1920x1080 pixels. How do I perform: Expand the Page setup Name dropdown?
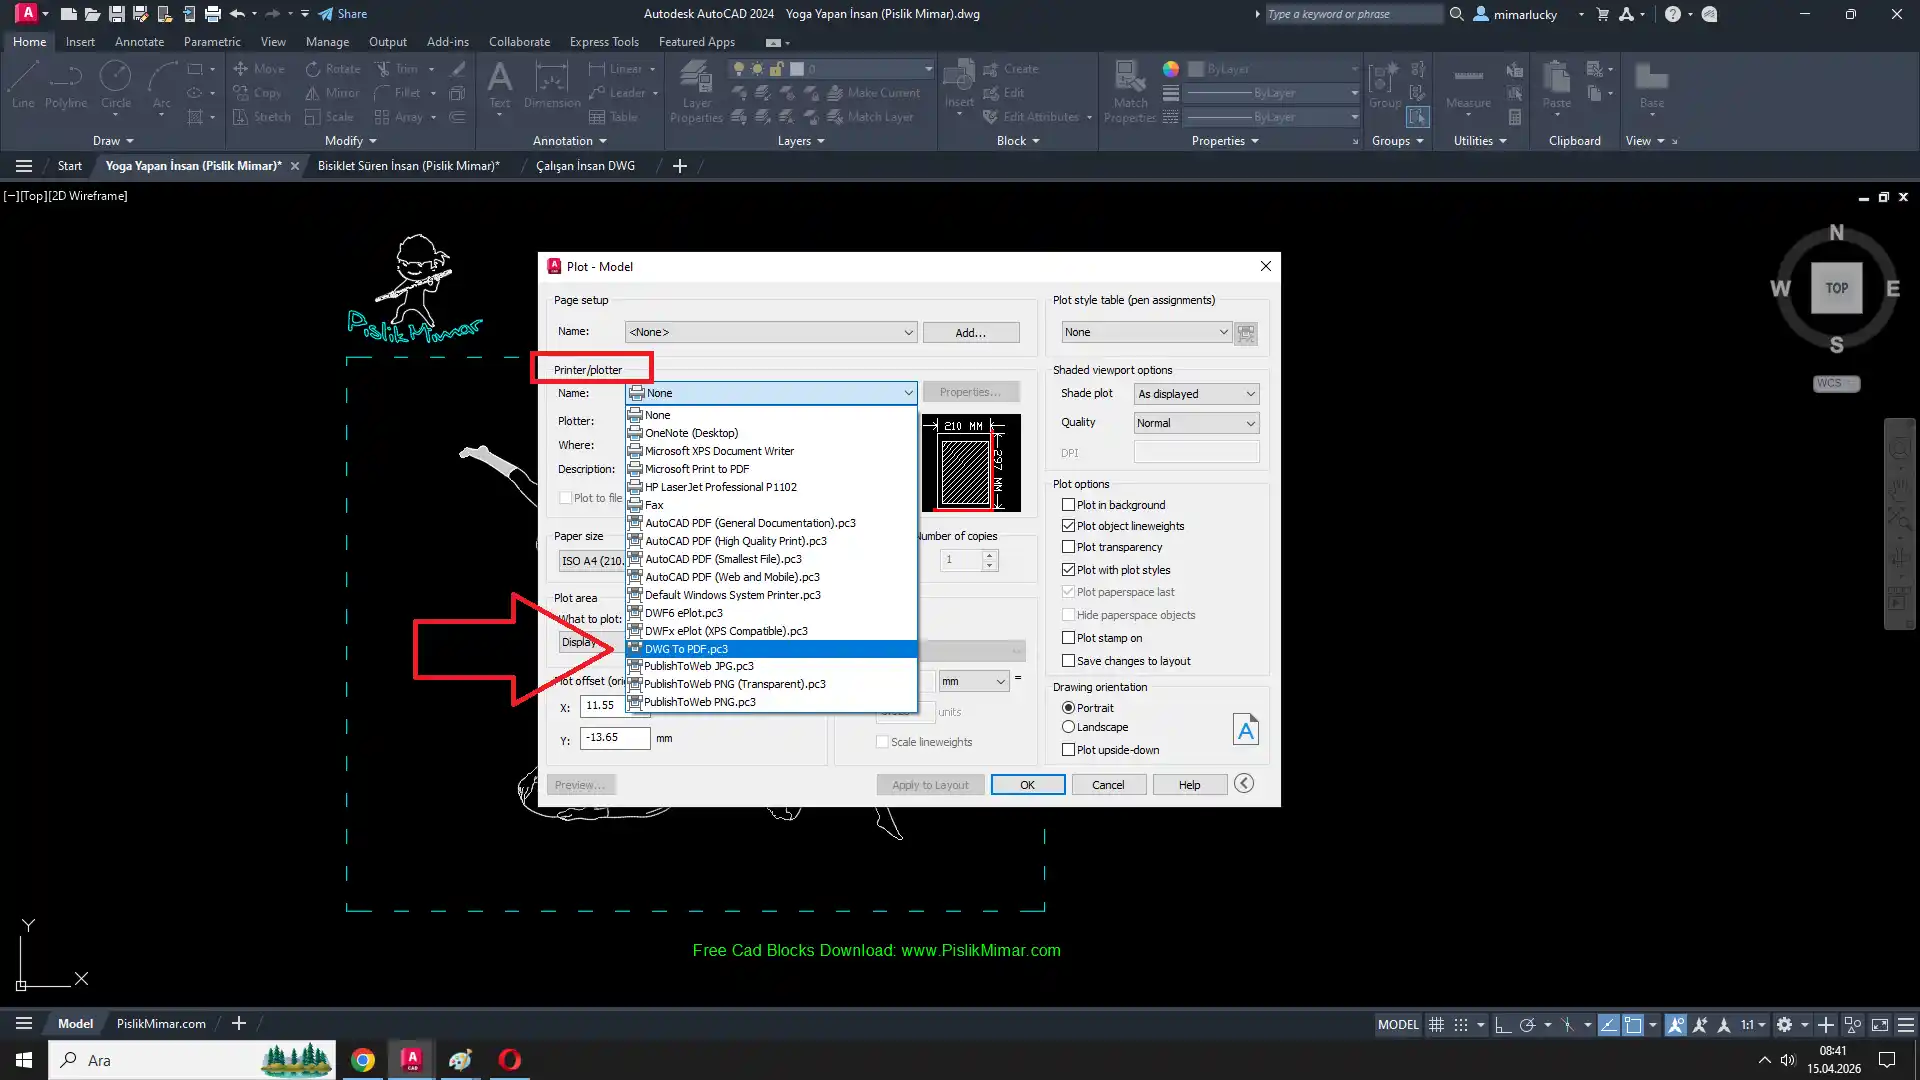(770, 332)
